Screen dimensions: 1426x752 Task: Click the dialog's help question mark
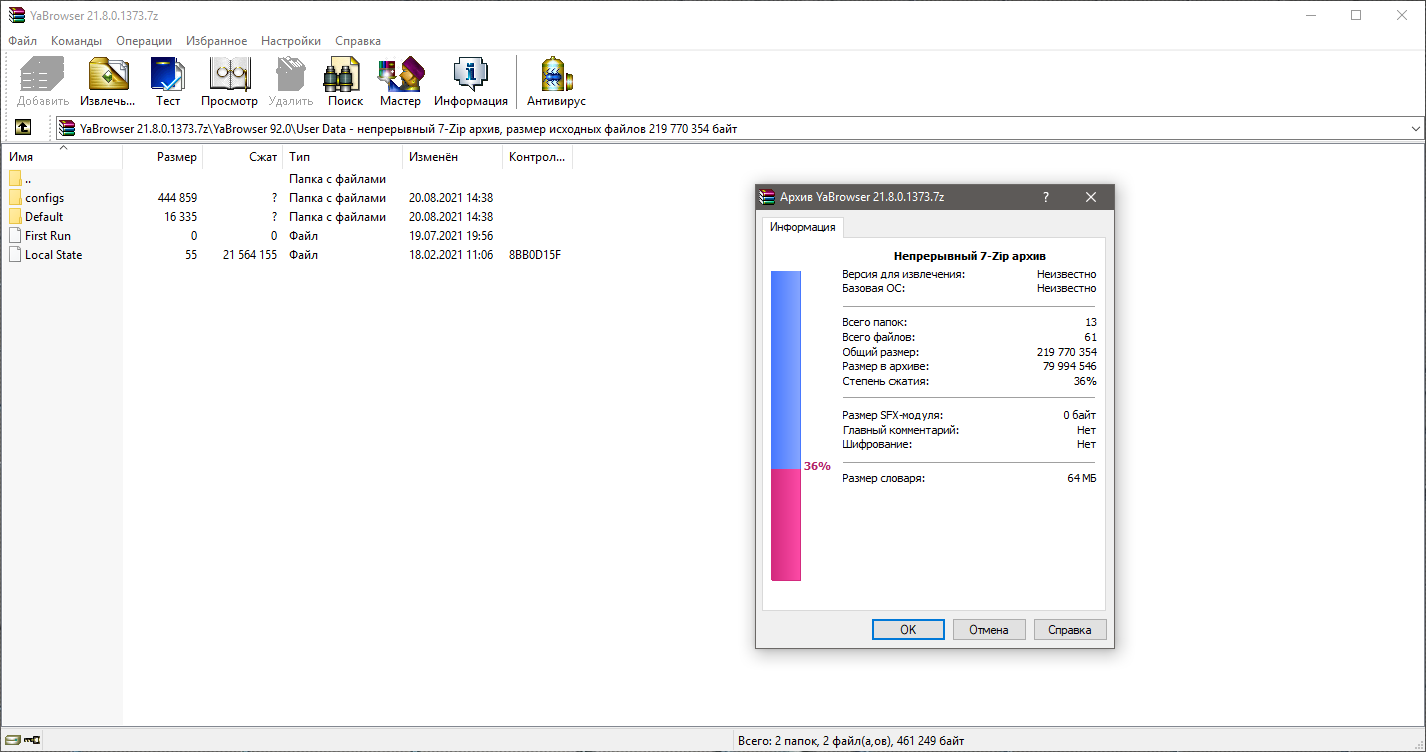pos(1046,197)
